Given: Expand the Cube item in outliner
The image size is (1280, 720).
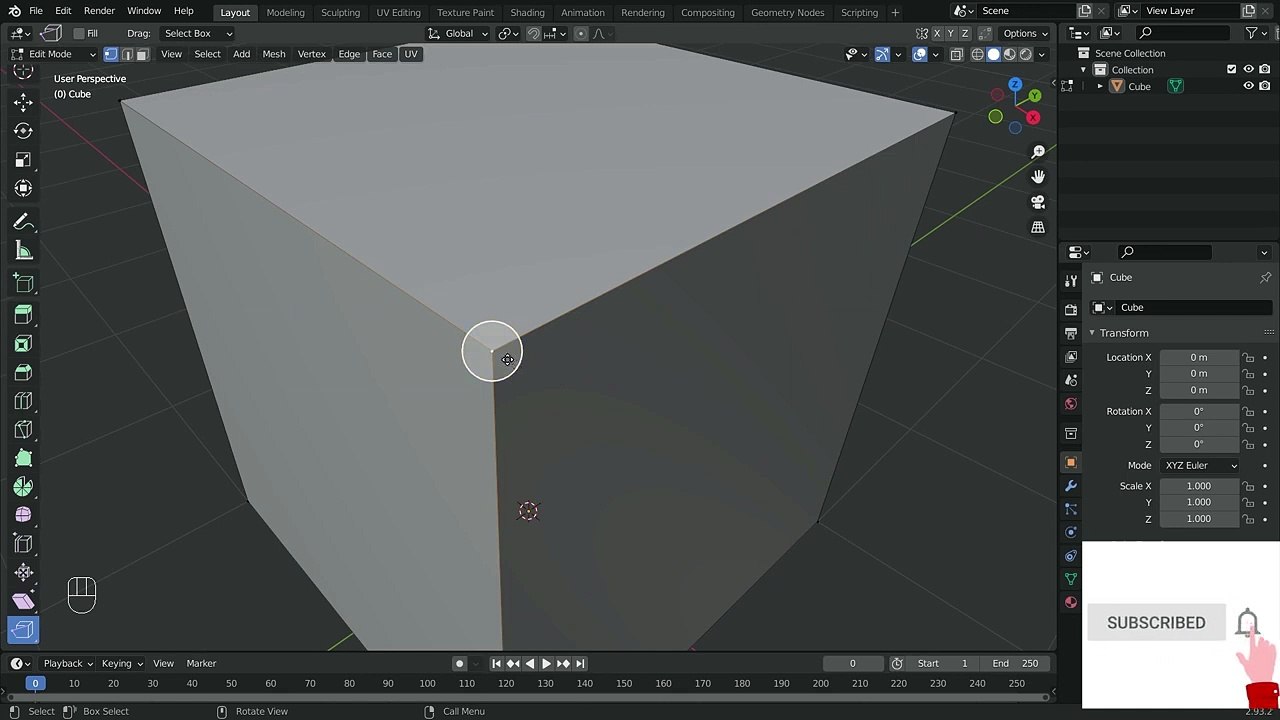Looking at the screenshot, I should pos(1100,86).
